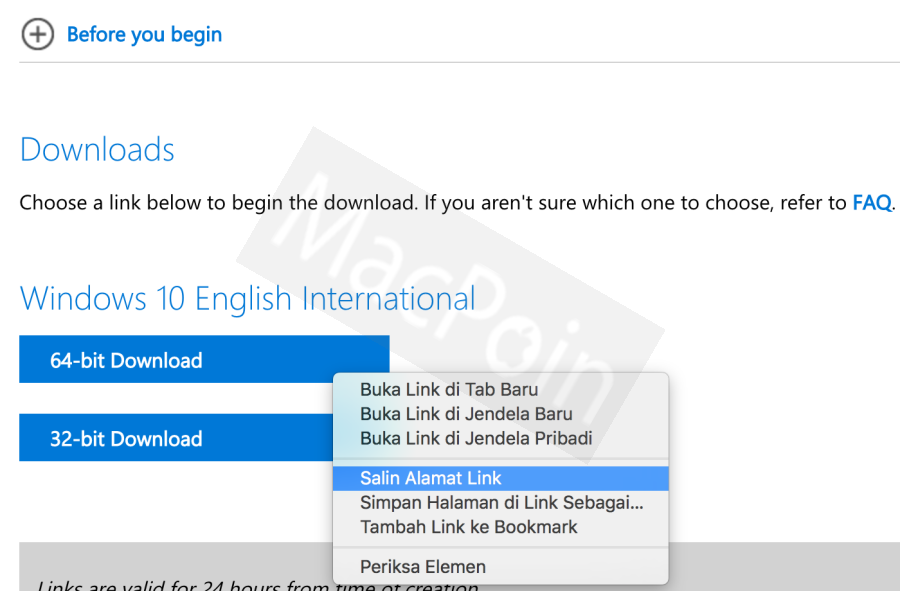Choose Simpan Halaman di Link Sebagai
Screen dimensions: 900x591
coord(501,502)
